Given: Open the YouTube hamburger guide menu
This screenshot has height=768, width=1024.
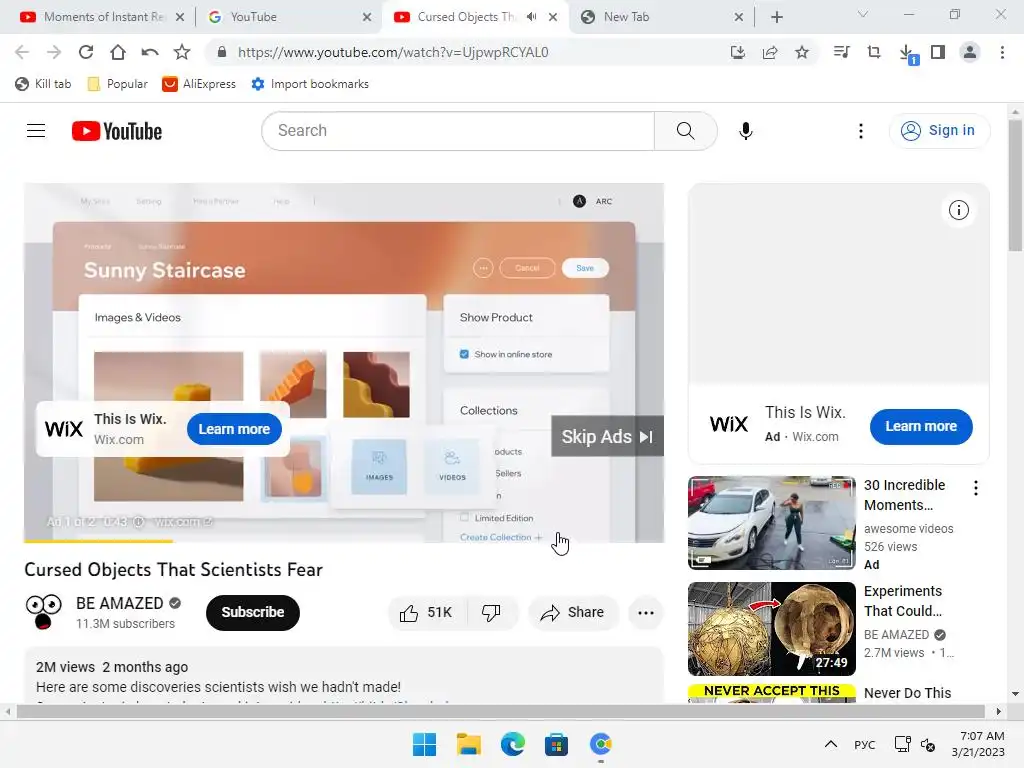Looking at the screenshot, I should point(36,131).
